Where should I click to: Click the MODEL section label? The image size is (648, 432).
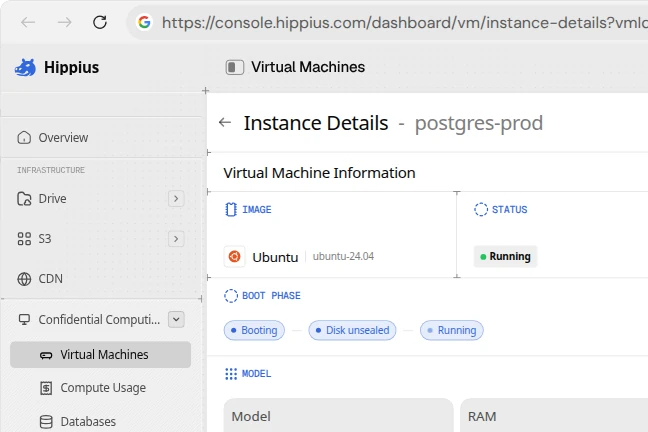pos(256,374)
